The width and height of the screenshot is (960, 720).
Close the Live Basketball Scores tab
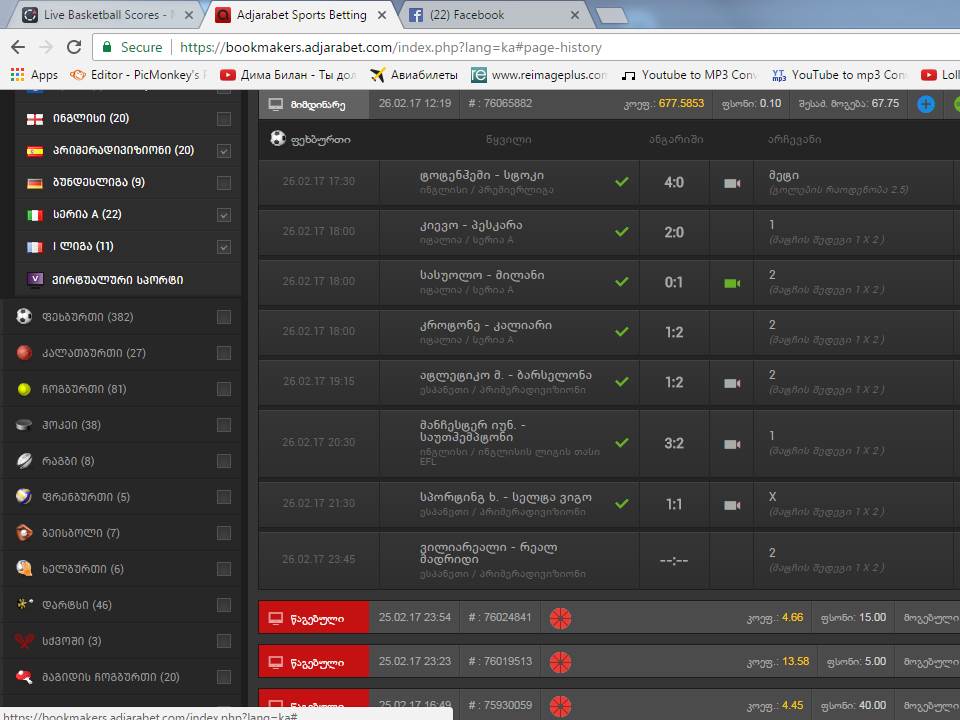tap(189, 15)
